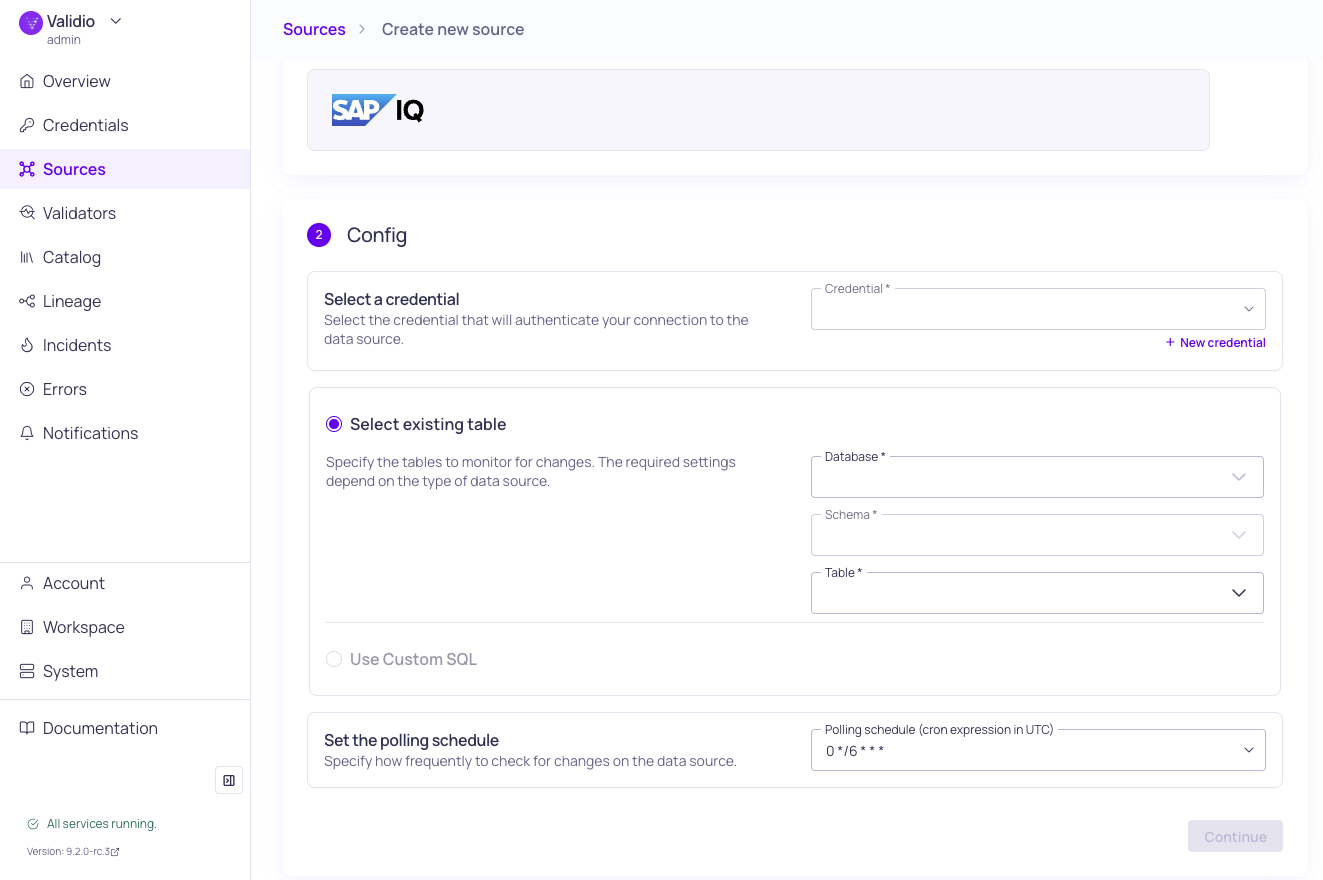Click the 'Config' step heading
The height and width of the screenshot is (880, 1323).
(x=377, y=235)
